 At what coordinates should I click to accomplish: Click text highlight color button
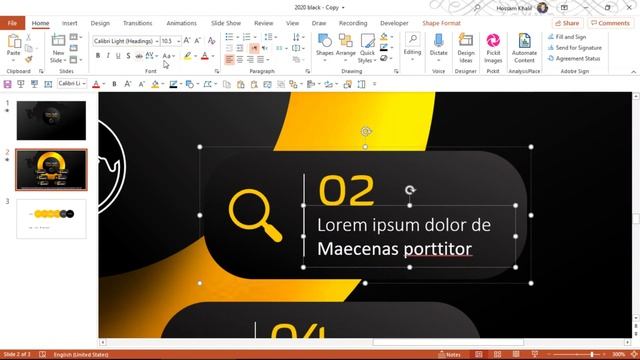click(187, 56)
